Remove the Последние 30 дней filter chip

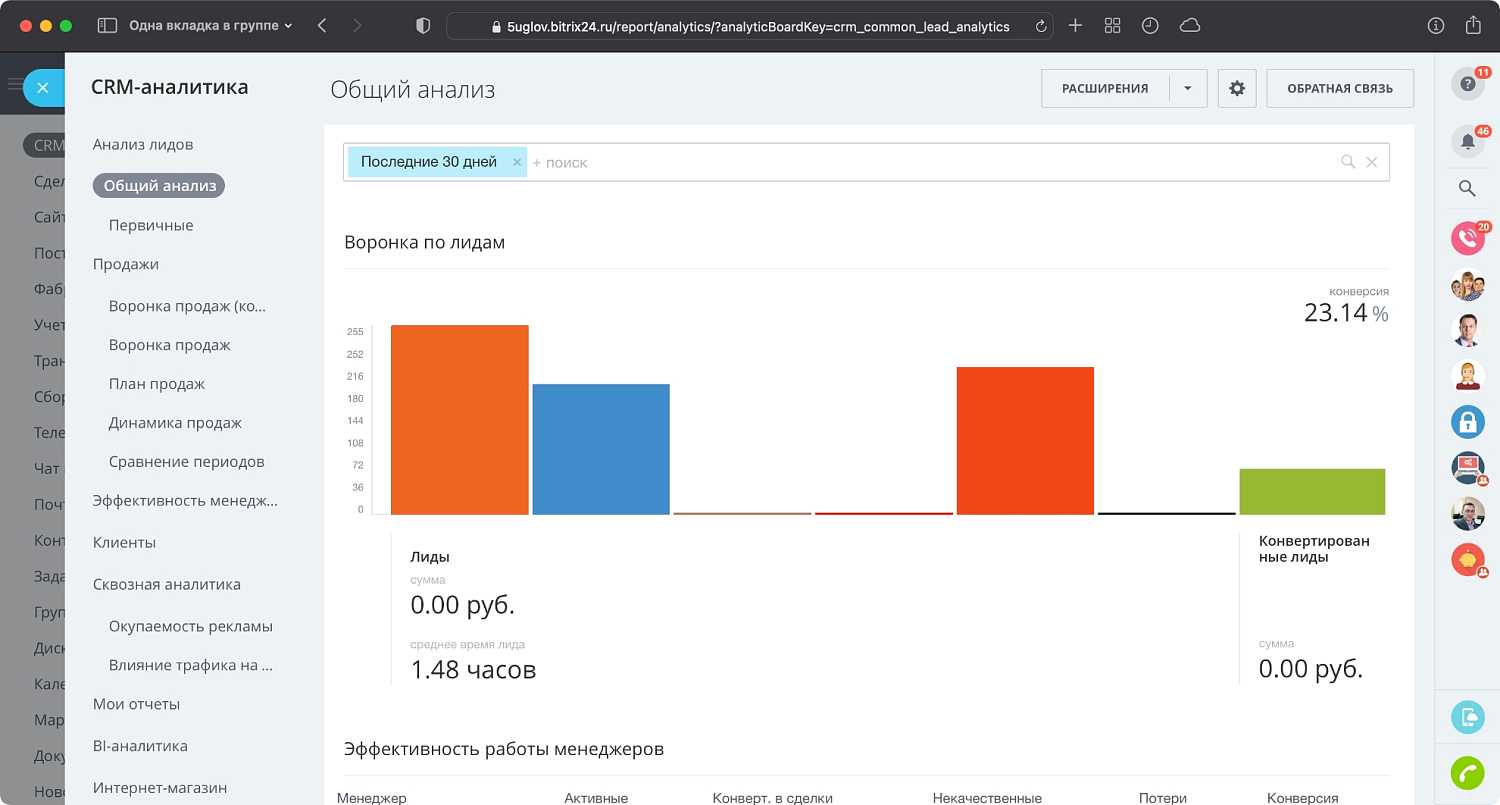point(516,161)
